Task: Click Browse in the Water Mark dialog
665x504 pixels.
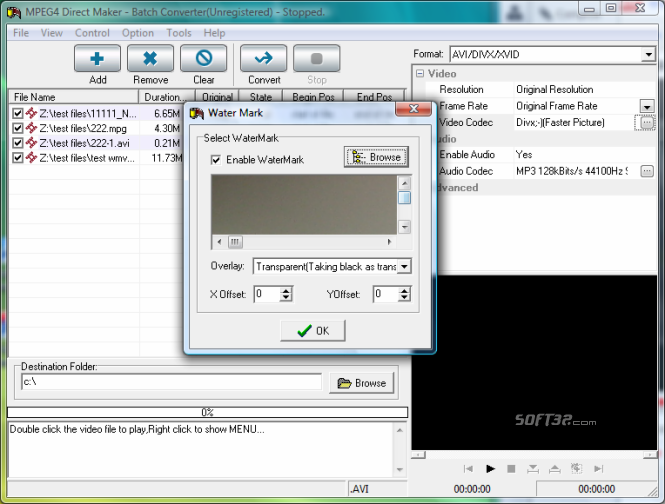Action: pyautogui.click(x=376, y=157)
